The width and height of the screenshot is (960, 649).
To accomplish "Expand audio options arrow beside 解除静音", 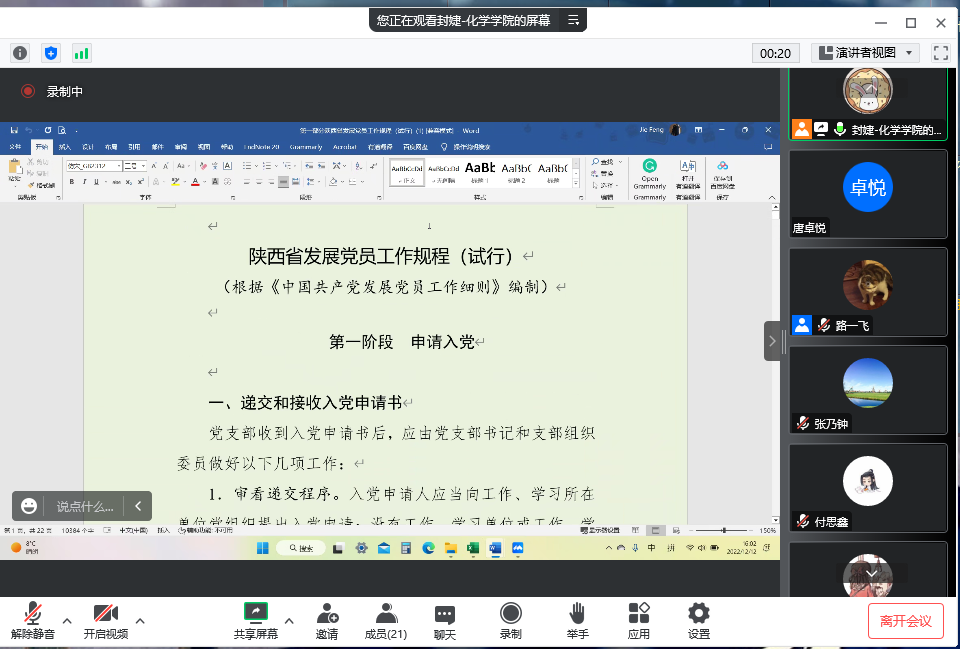I will coord(67,620).
